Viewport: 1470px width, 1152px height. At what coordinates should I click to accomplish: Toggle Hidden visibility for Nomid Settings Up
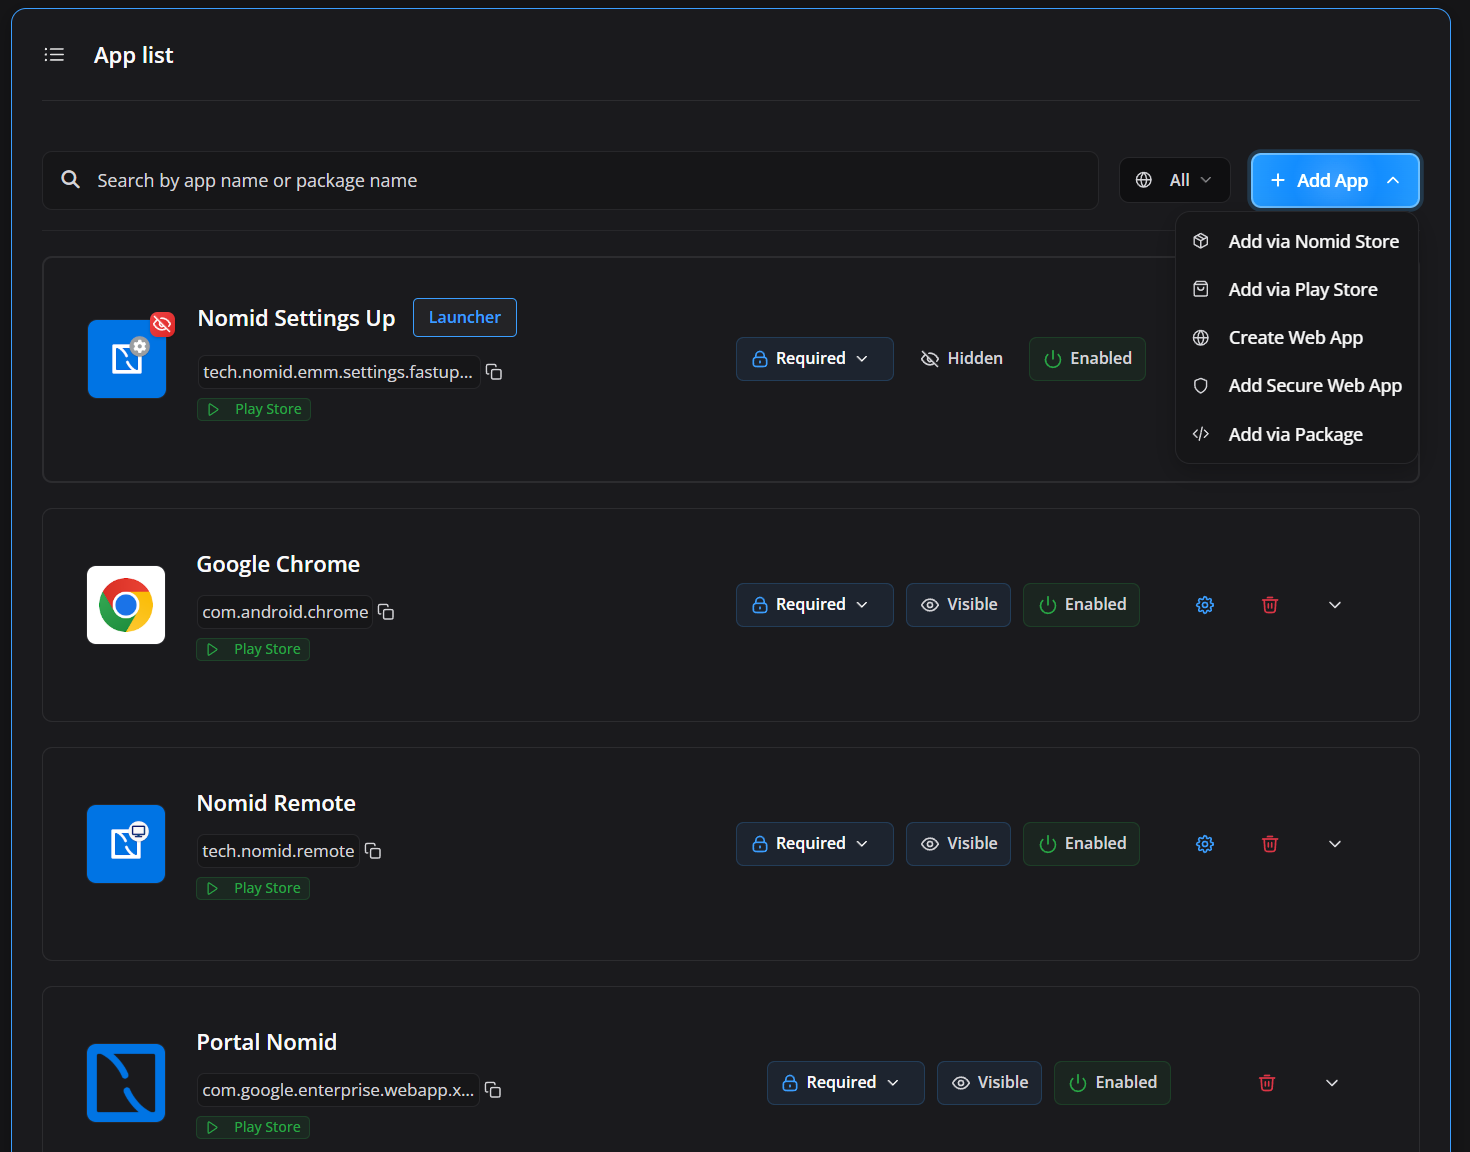[962, 359]
